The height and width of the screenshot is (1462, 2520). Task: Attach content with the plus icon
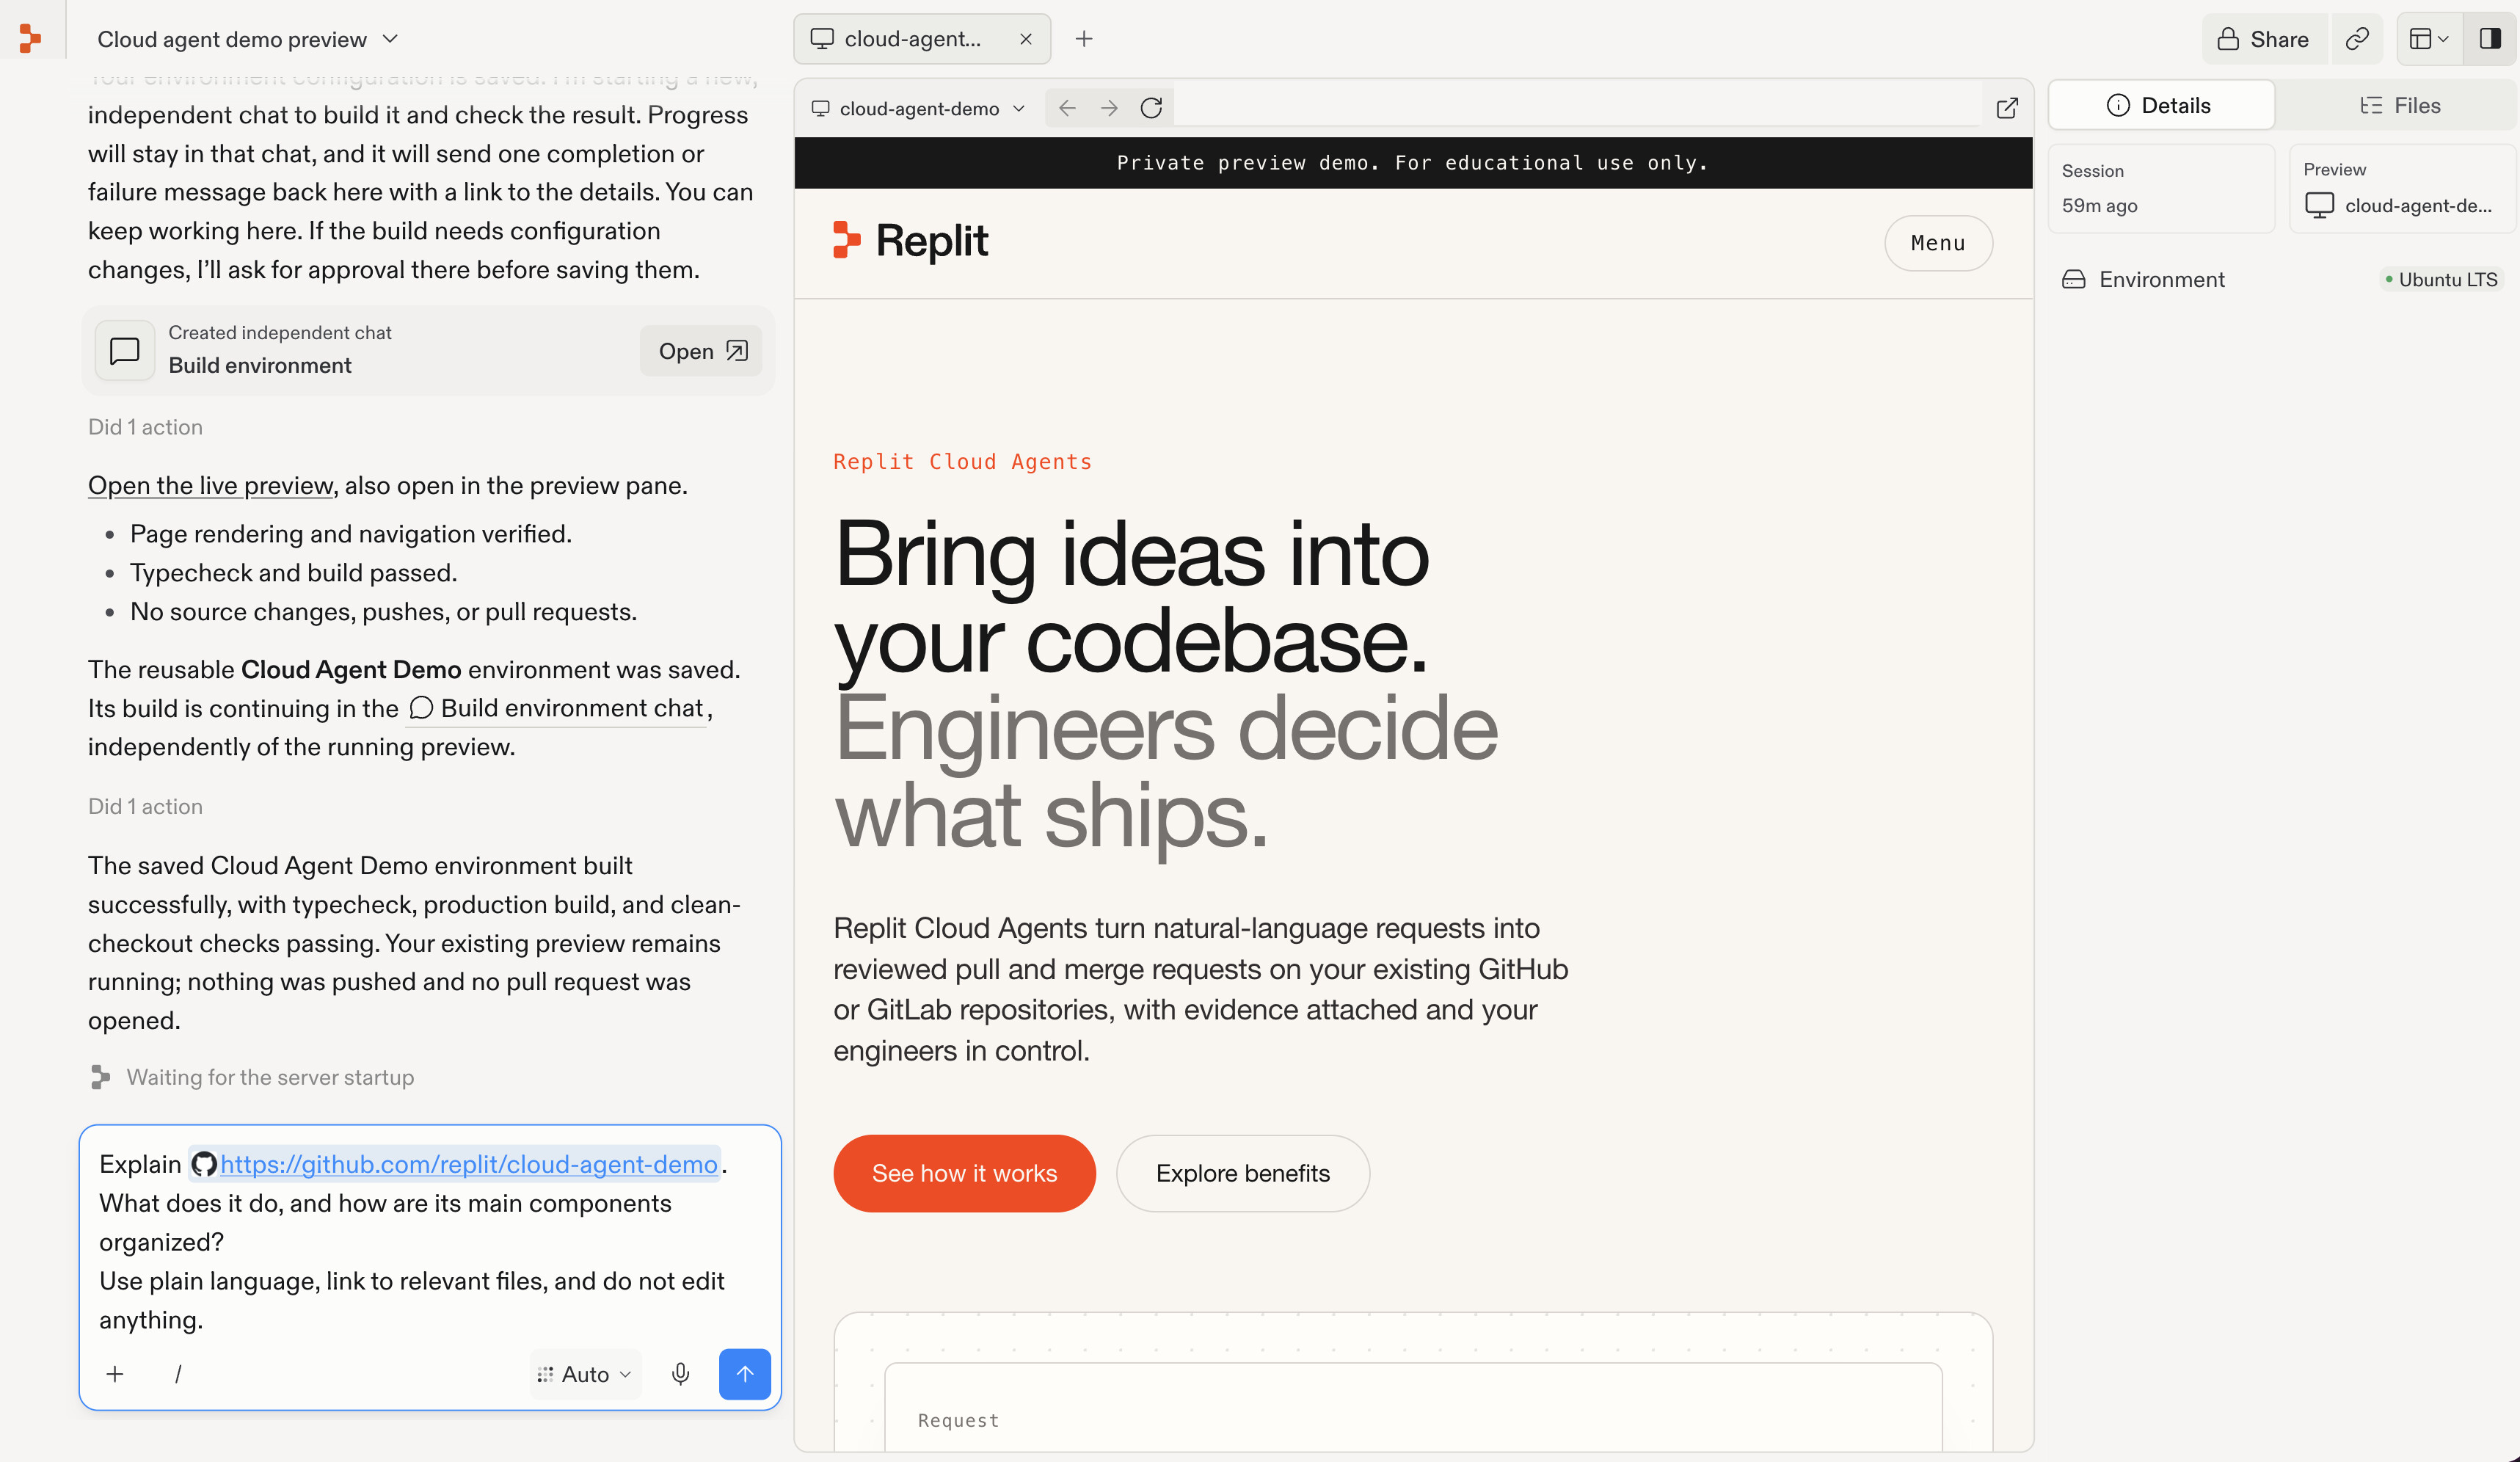(x=115, y=1374)
